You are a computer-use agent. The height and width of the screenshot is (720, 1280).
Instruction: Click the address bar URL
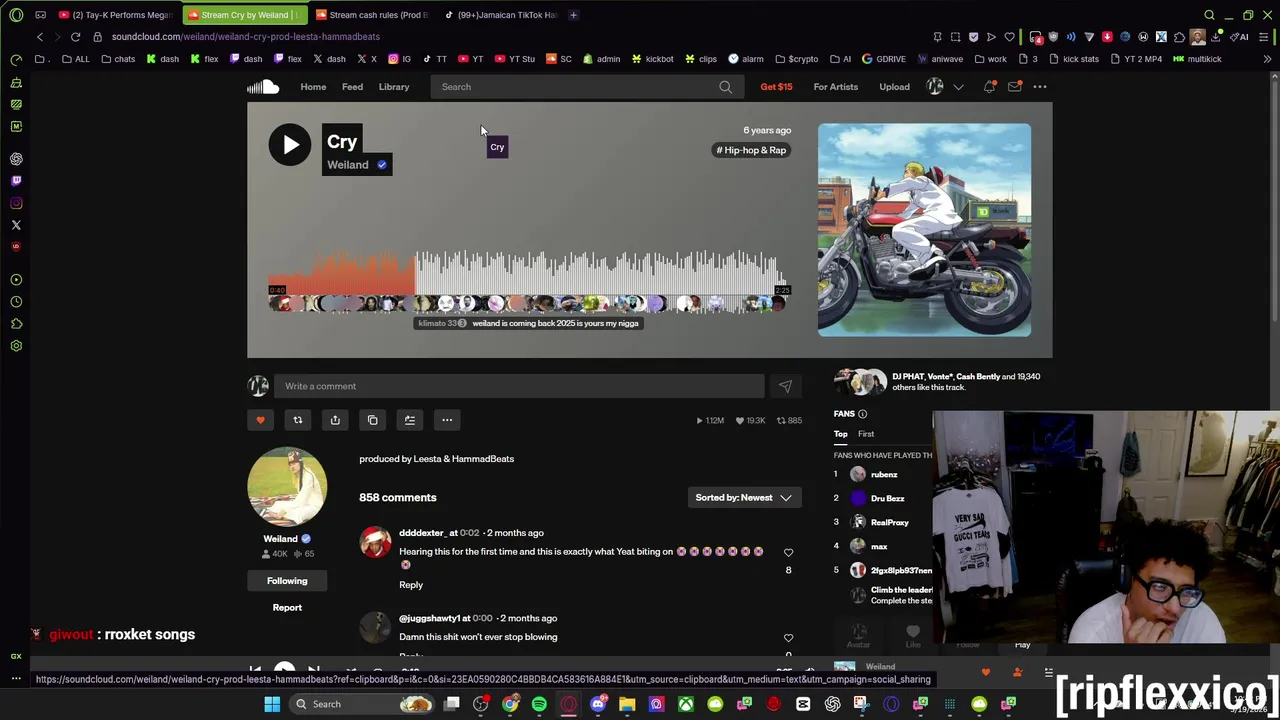(245, 37)
